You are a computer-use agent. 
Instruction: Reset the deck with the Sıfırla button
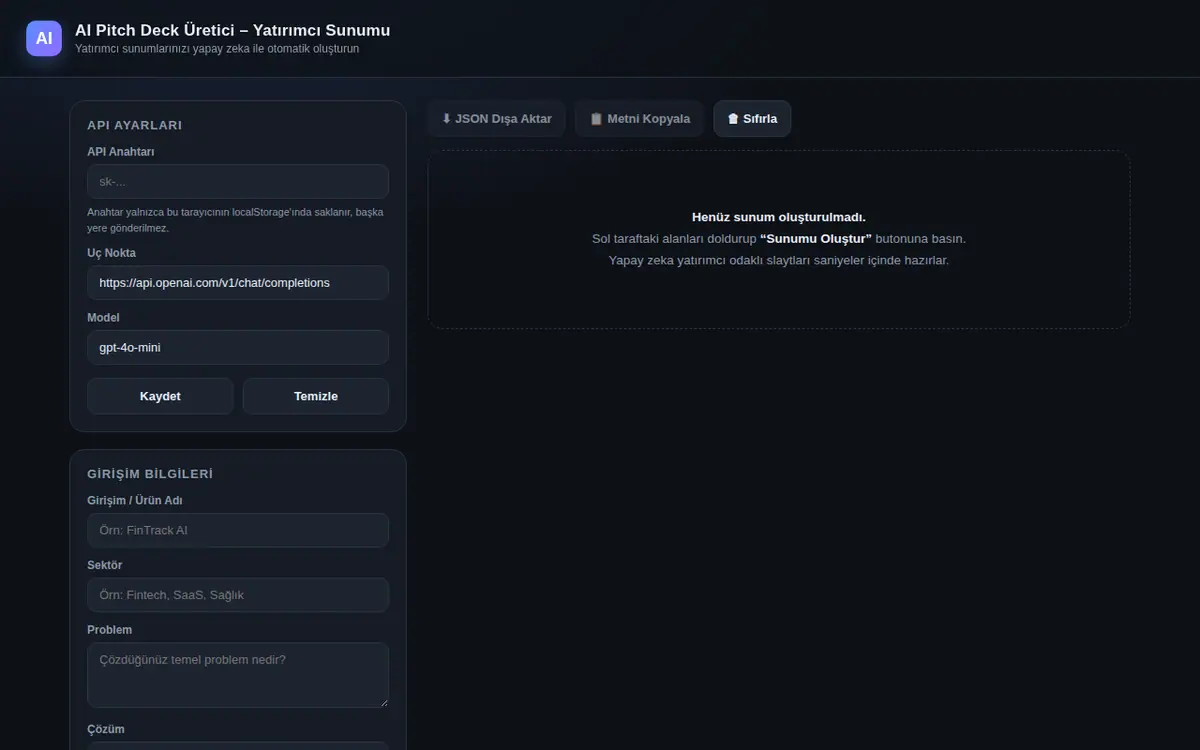pyautogui.click(x=752, y=118)
